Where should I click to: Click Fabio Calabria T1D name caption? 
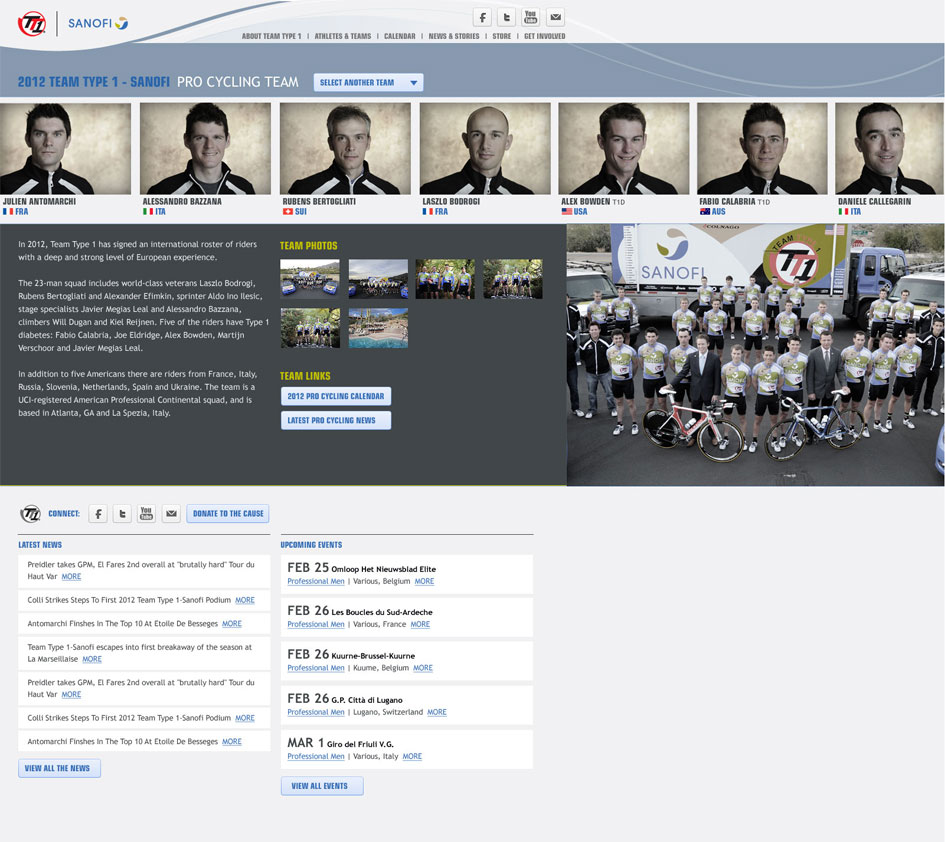point(735,202)
